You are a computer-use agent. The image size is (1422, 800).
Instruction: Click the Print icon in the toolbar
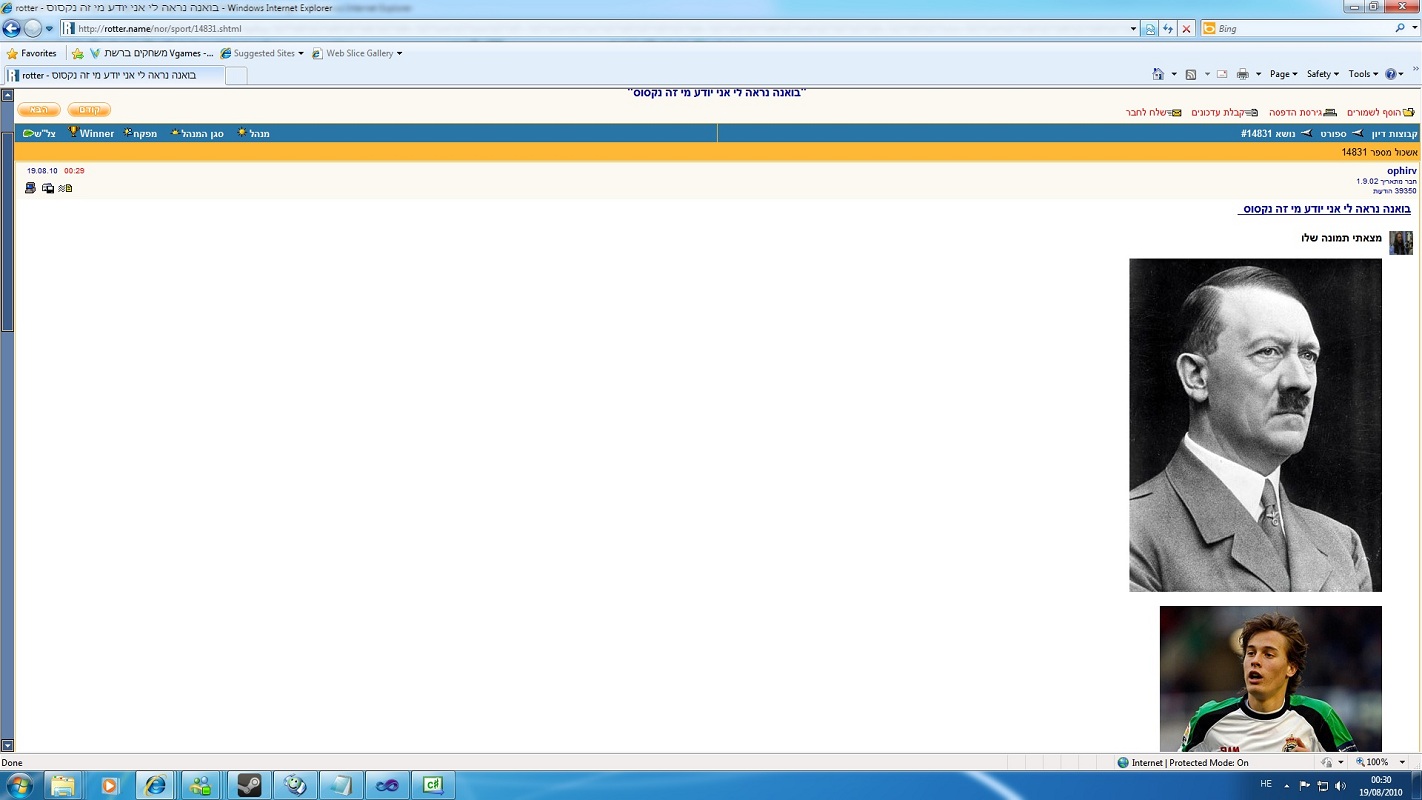1242,74
